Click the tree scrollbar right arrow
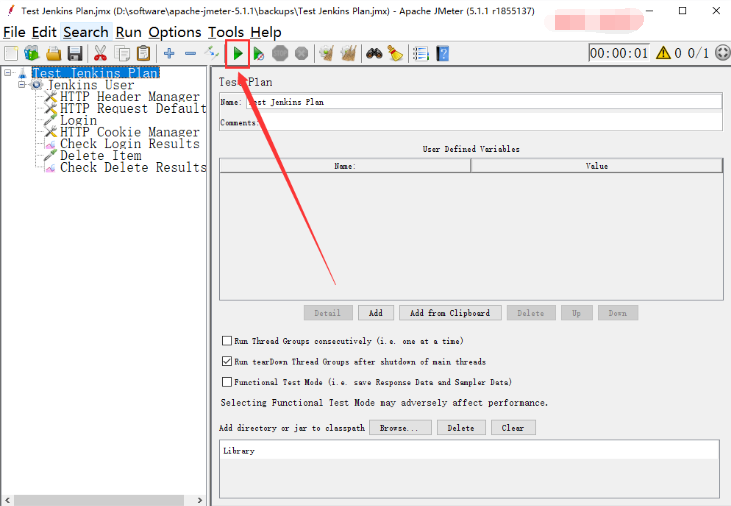731x506 pixels. [x=200, y=500]
